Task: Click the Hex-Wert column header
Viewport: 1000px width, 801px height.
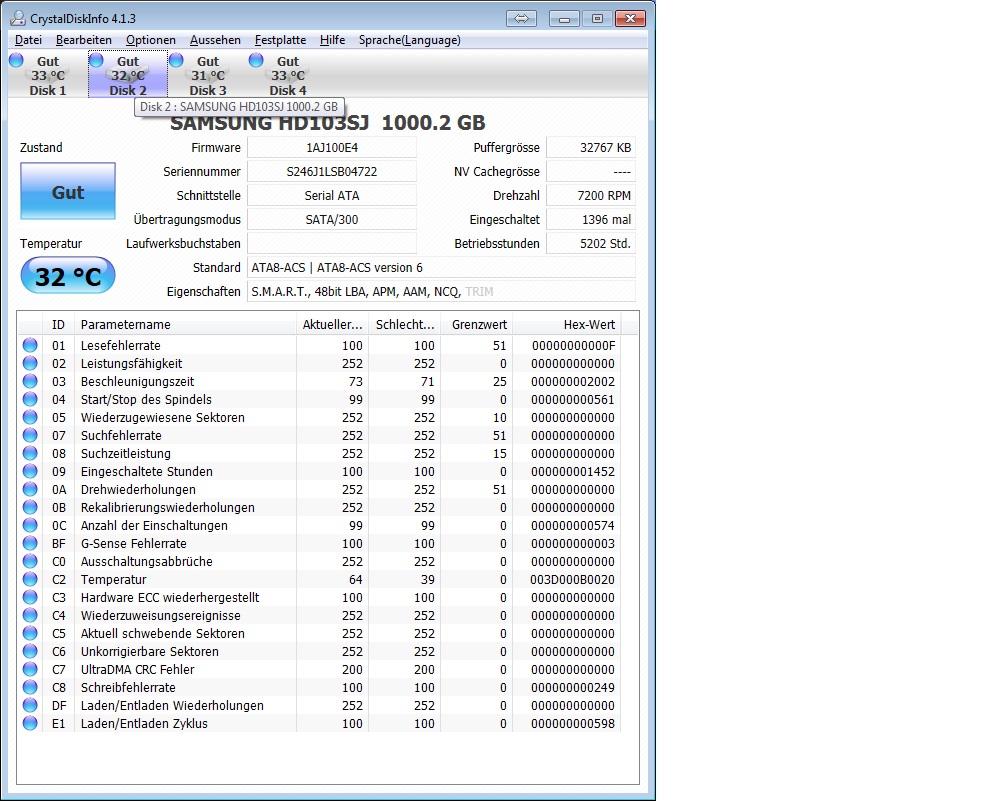Action: (x=566, y=324)
